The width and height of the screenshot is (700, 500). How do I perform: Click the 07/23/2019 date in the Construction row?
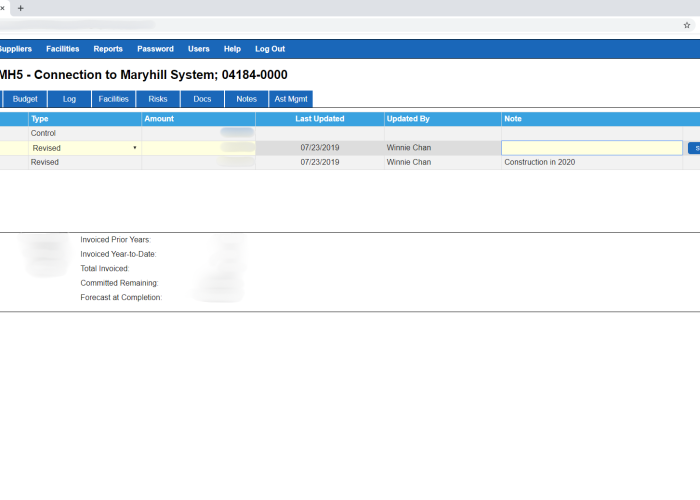click(x=320, y=162)
